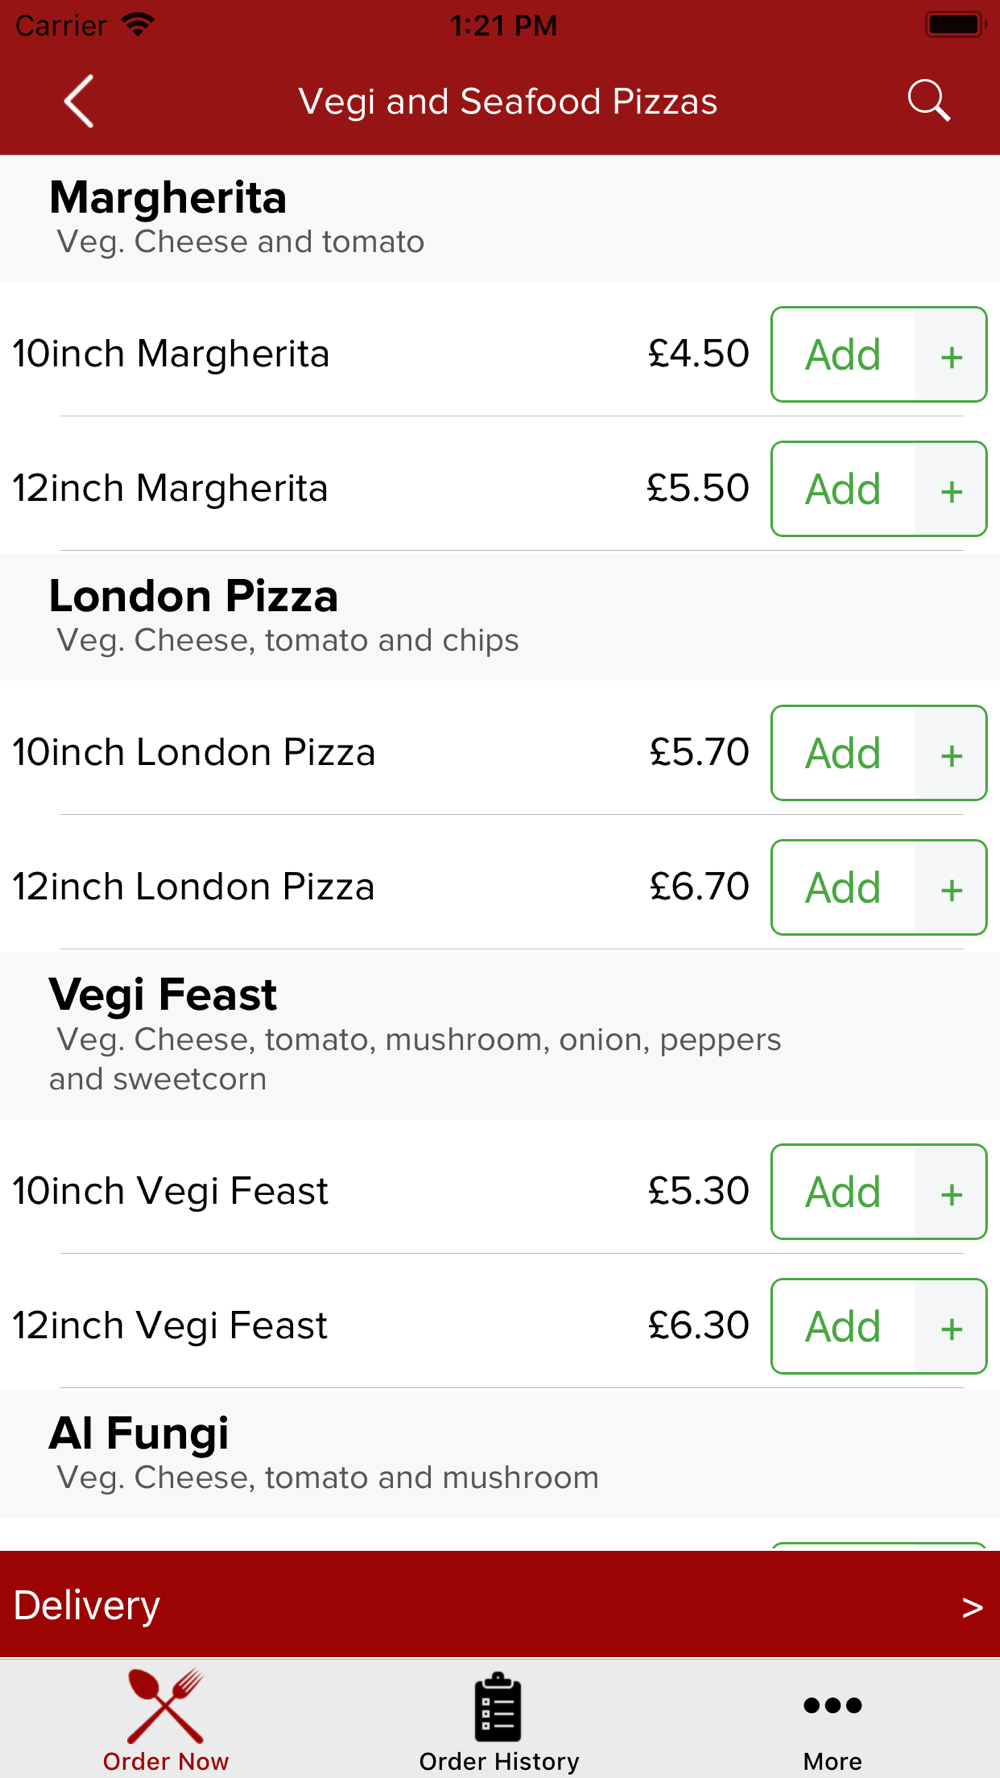Expand the Delivery bar arrow

[x=972, y=1607]
